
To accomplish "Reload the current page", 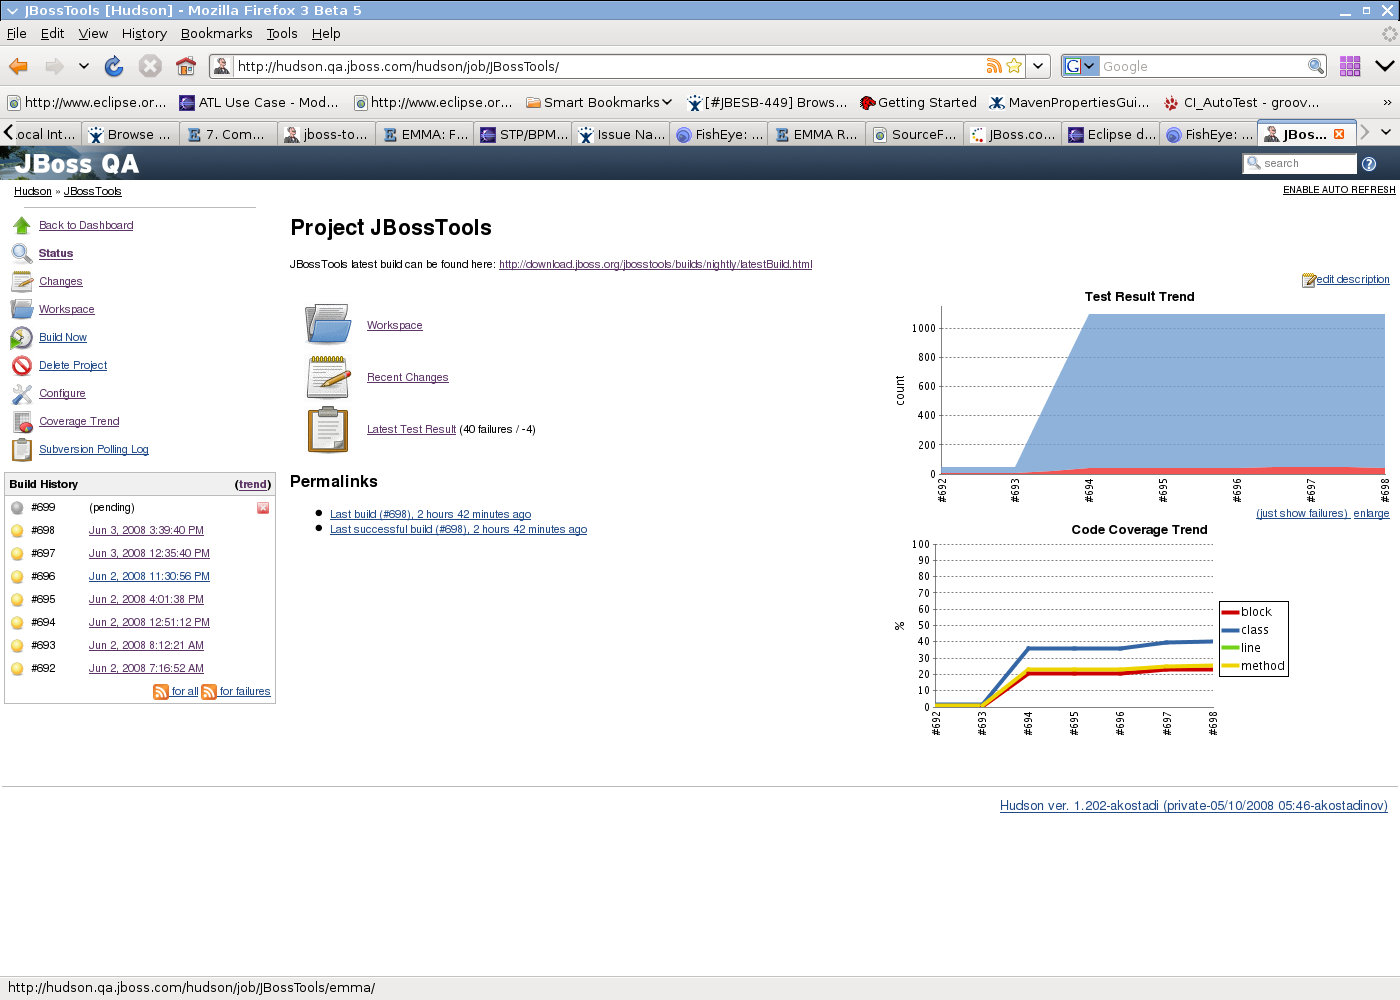I will click(114, 66).
